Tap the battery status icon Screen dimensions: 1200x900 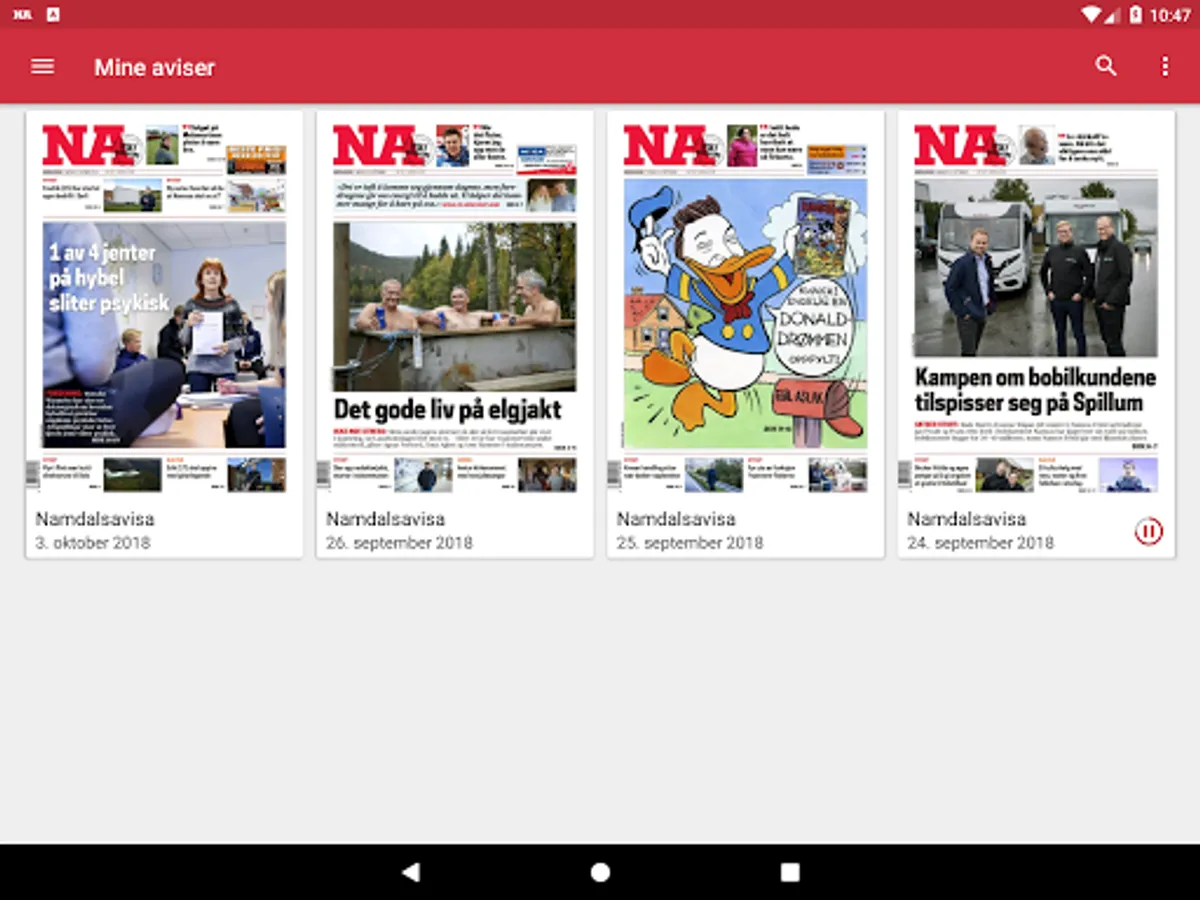pyautogui.click(x=1135, y=14)
